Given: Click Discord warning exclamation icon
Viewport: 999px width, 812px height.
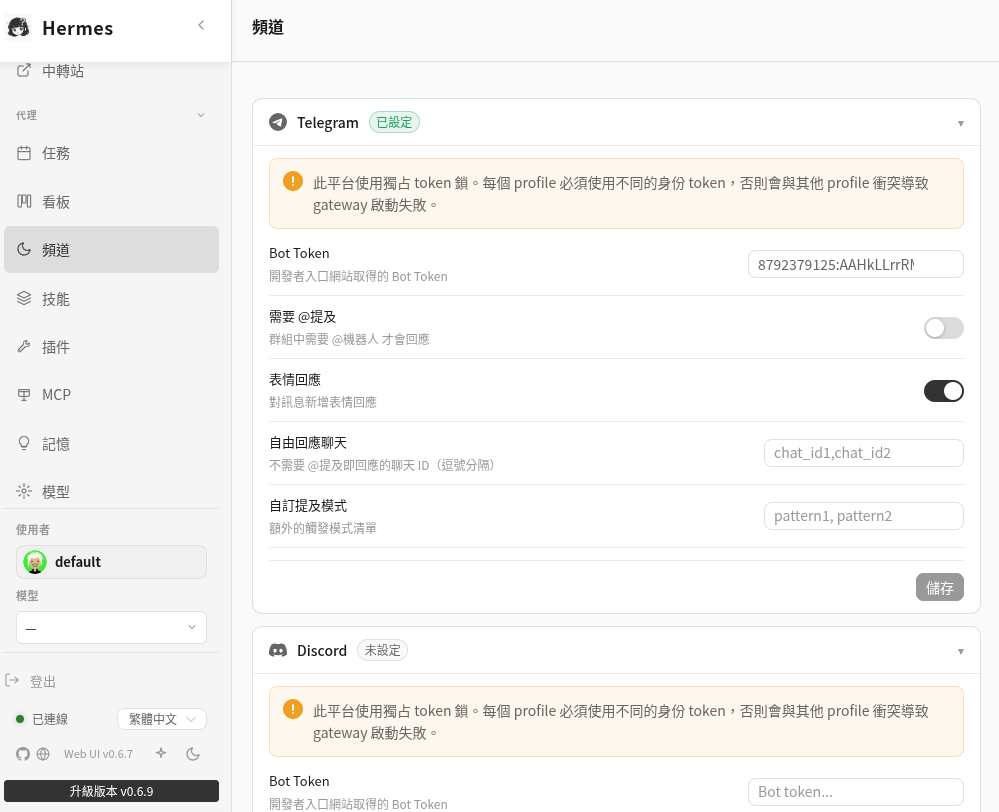Looking at the screenshot, I should tap(293, 709).
